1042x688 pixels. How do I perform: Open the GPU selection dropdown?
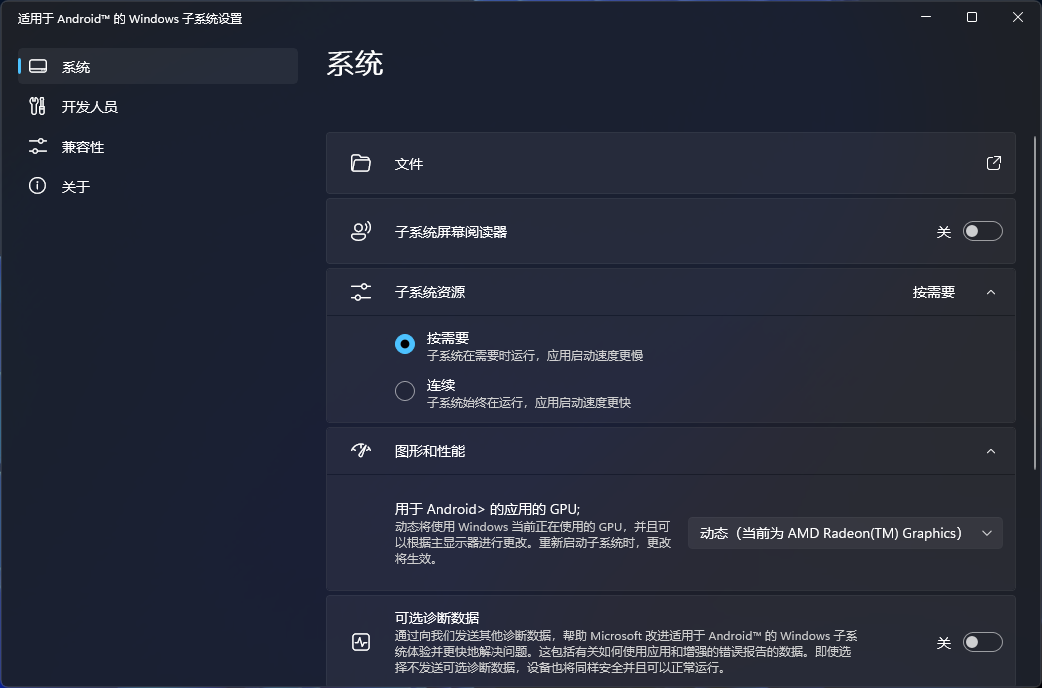pyautogui.click(x=845, y=533)
